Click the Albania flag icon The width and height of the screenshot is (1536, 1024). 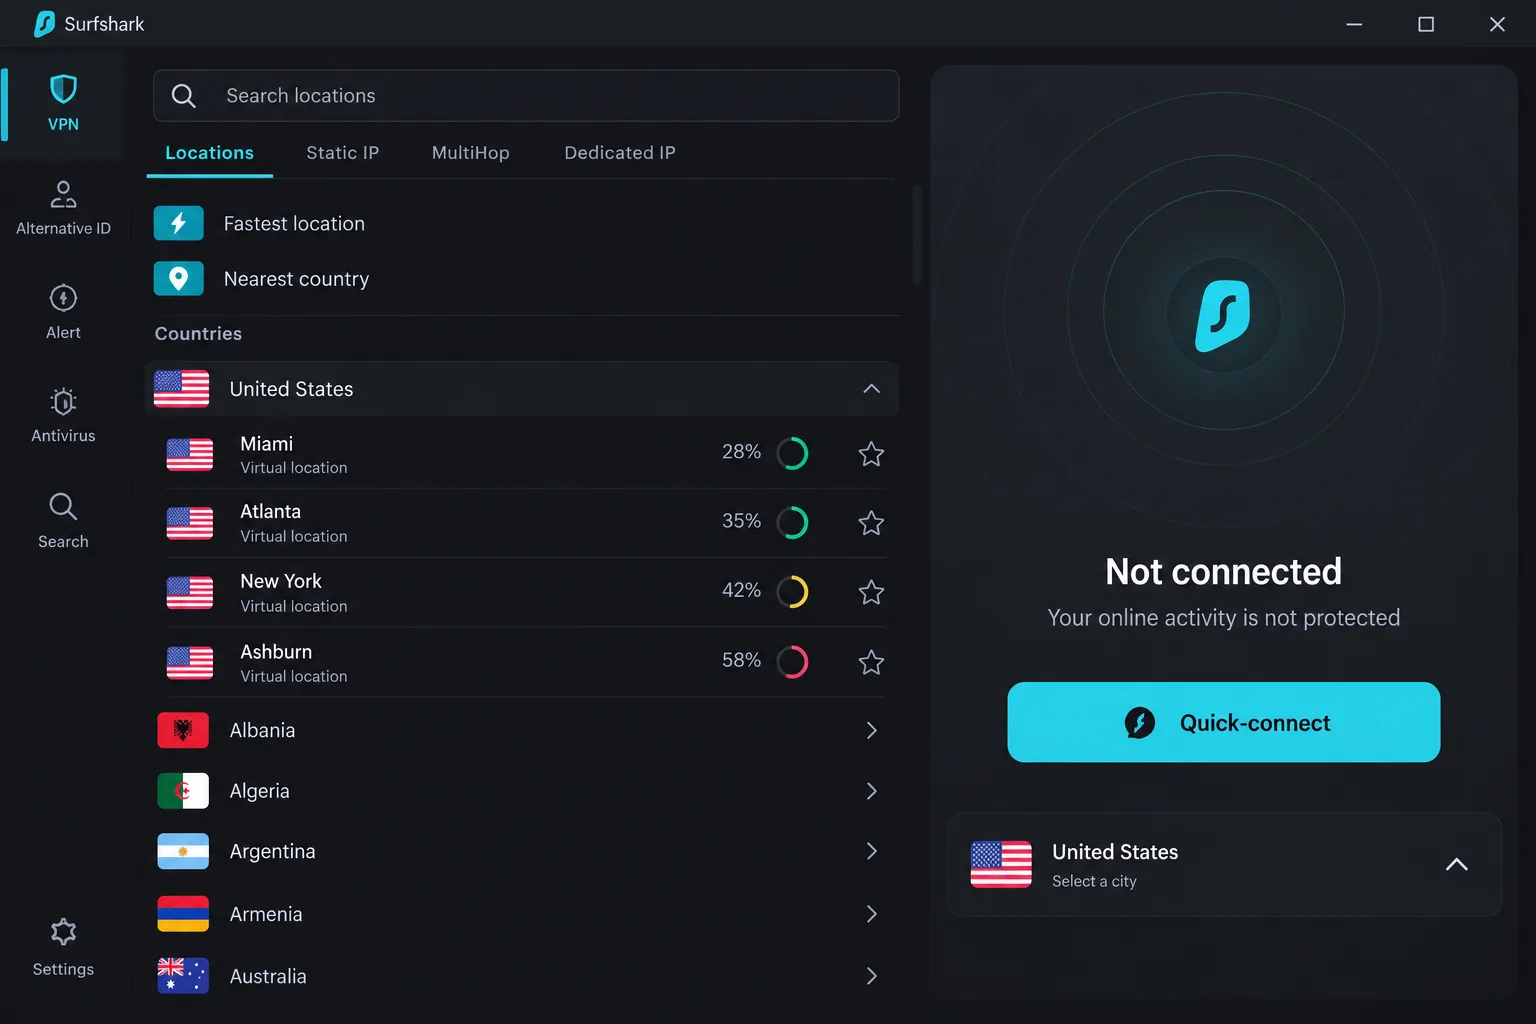183,730
